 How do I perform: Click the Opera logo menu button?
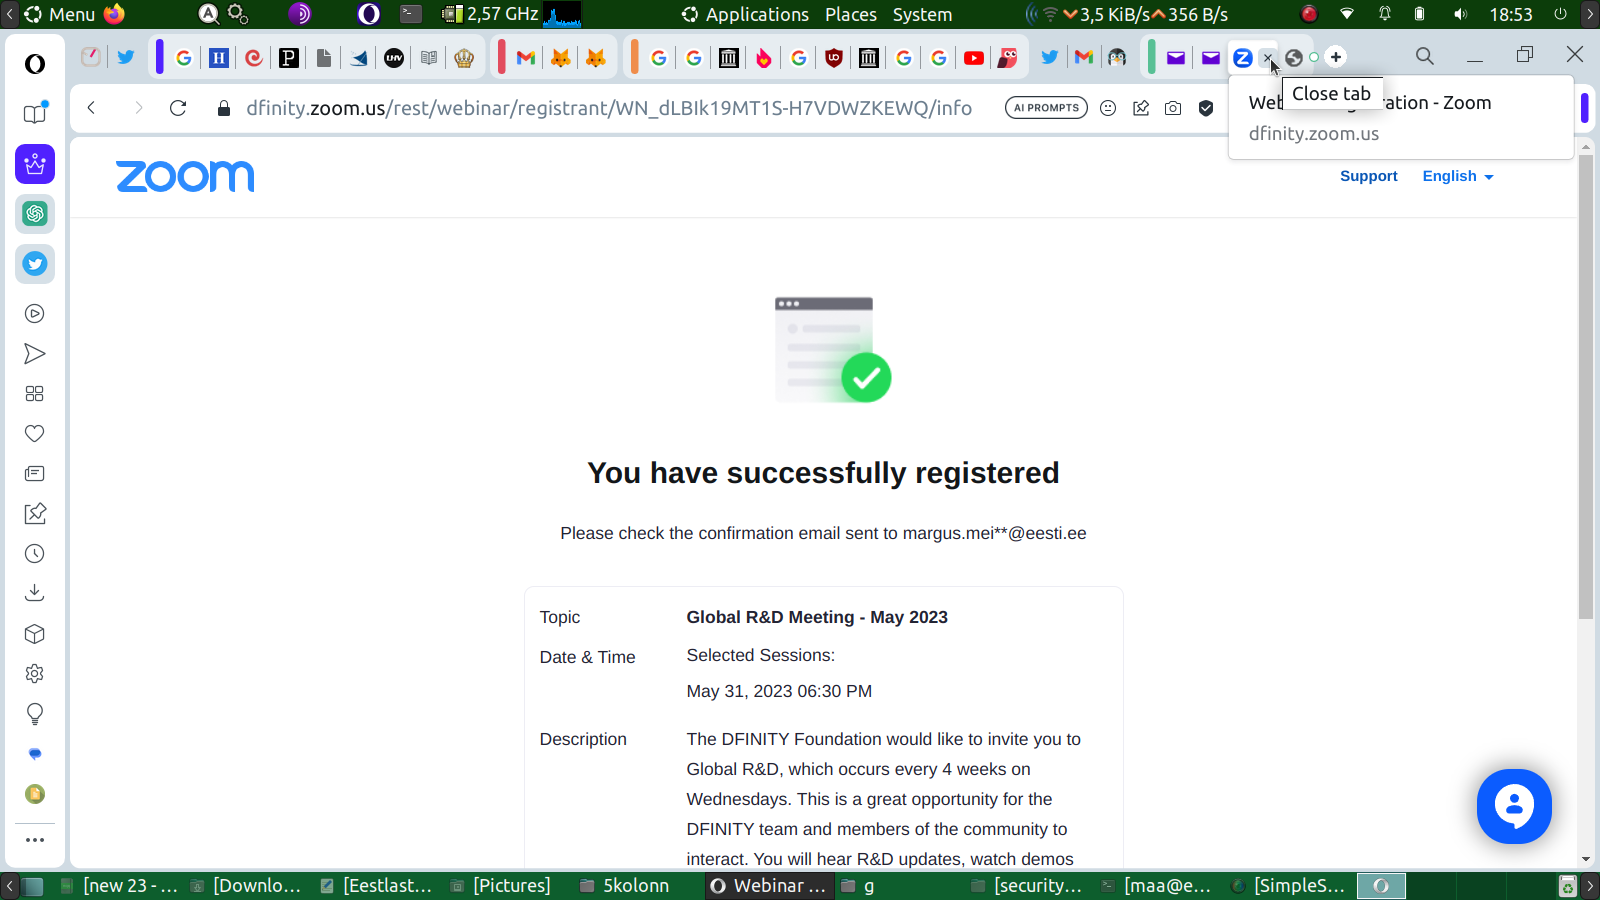[x=35, y=64]
